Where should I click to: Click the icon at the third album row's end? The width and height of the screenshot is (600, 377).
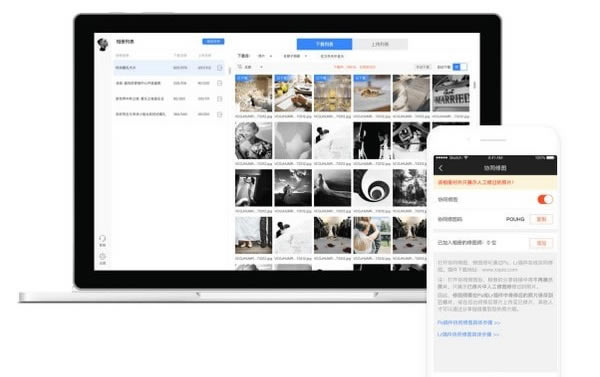[220, 99]
